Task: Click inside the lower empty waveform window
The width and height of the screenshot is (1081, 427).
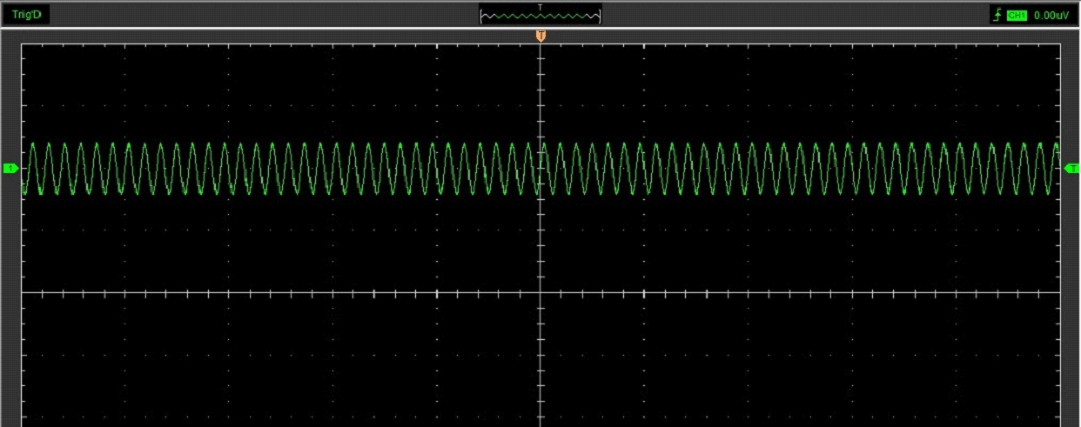Action: click(x=300, y=360)
